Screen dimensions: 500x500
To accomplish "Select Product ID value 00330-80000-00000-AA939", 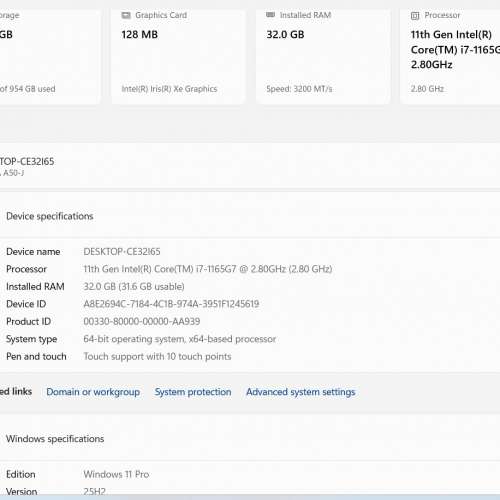I will [142, 322].
